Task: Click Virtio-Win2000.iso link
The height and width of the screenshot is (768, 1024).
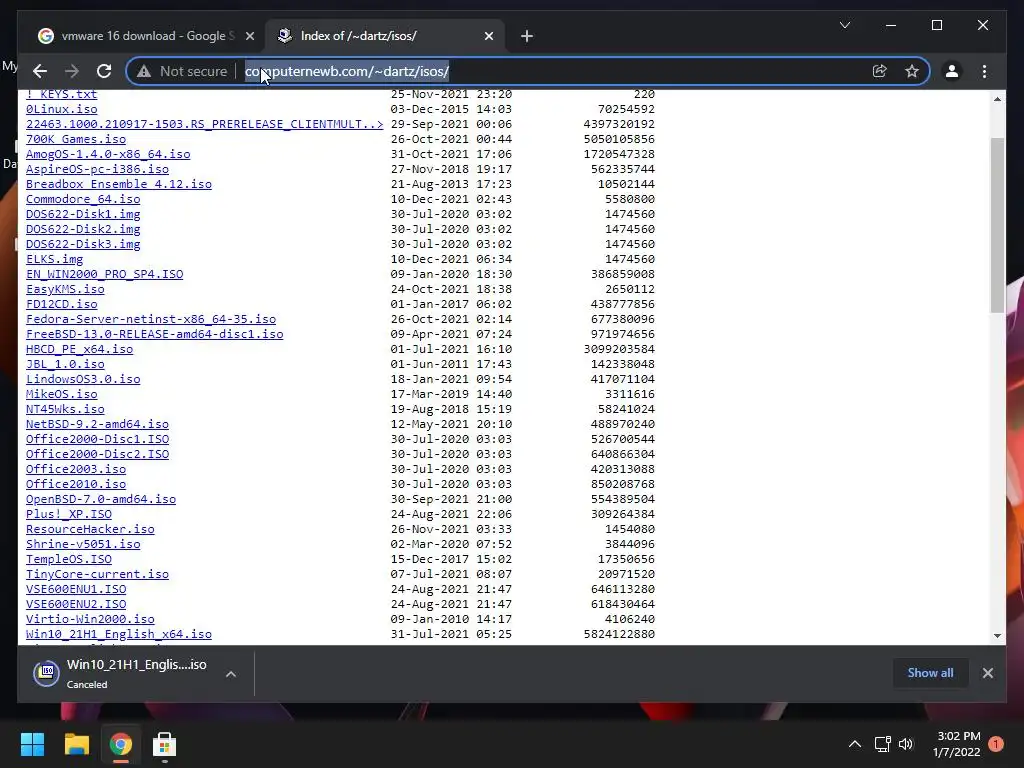Action: click(90, 620)
